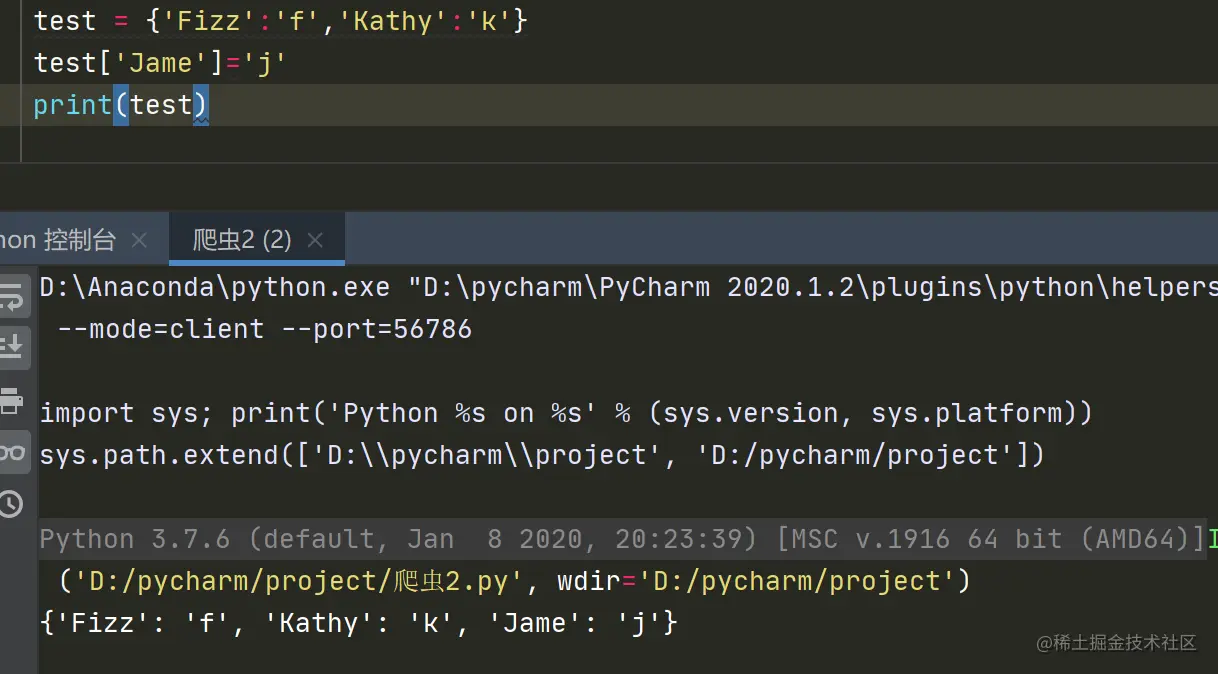Click the 'Fizz' key in editor code
1218x674 pixels.
coord(212,21)
